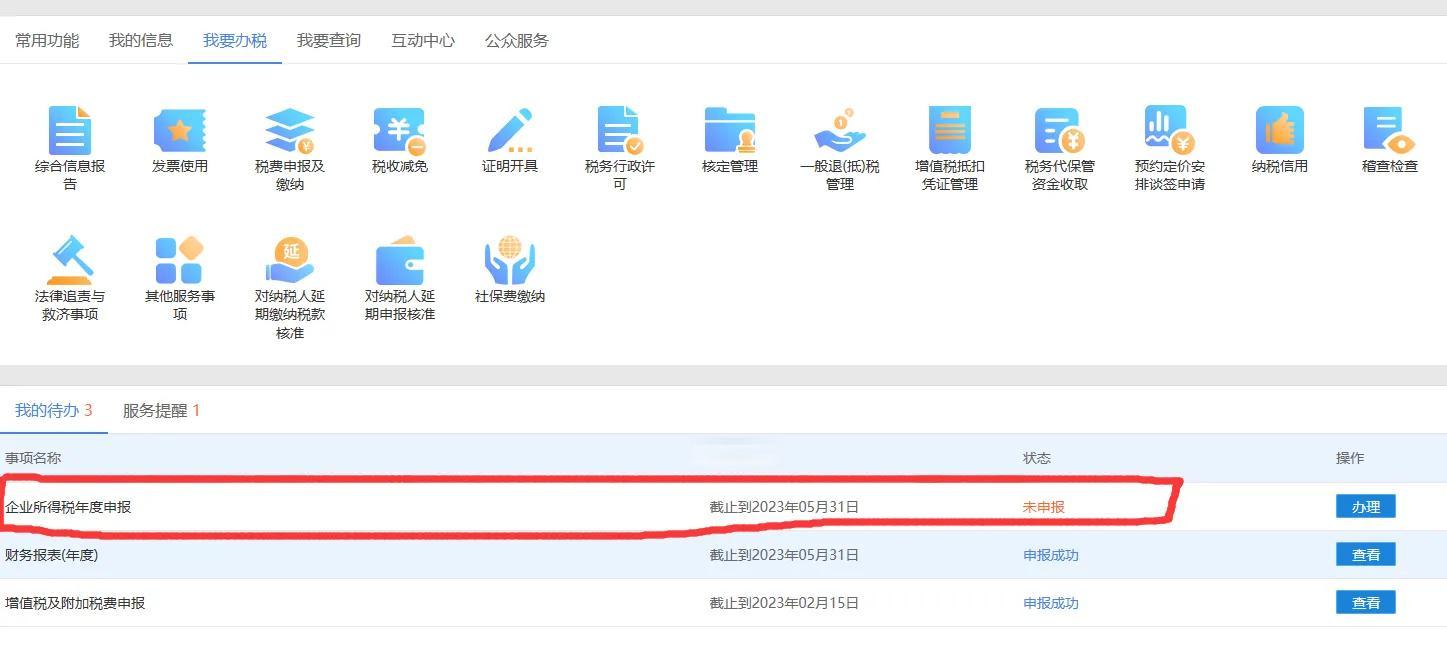The height and width of the screenshot is (645, 1447).
Task: Click 查看 for 增值税及附加税费申报
Action: (x=1365, y=603)
